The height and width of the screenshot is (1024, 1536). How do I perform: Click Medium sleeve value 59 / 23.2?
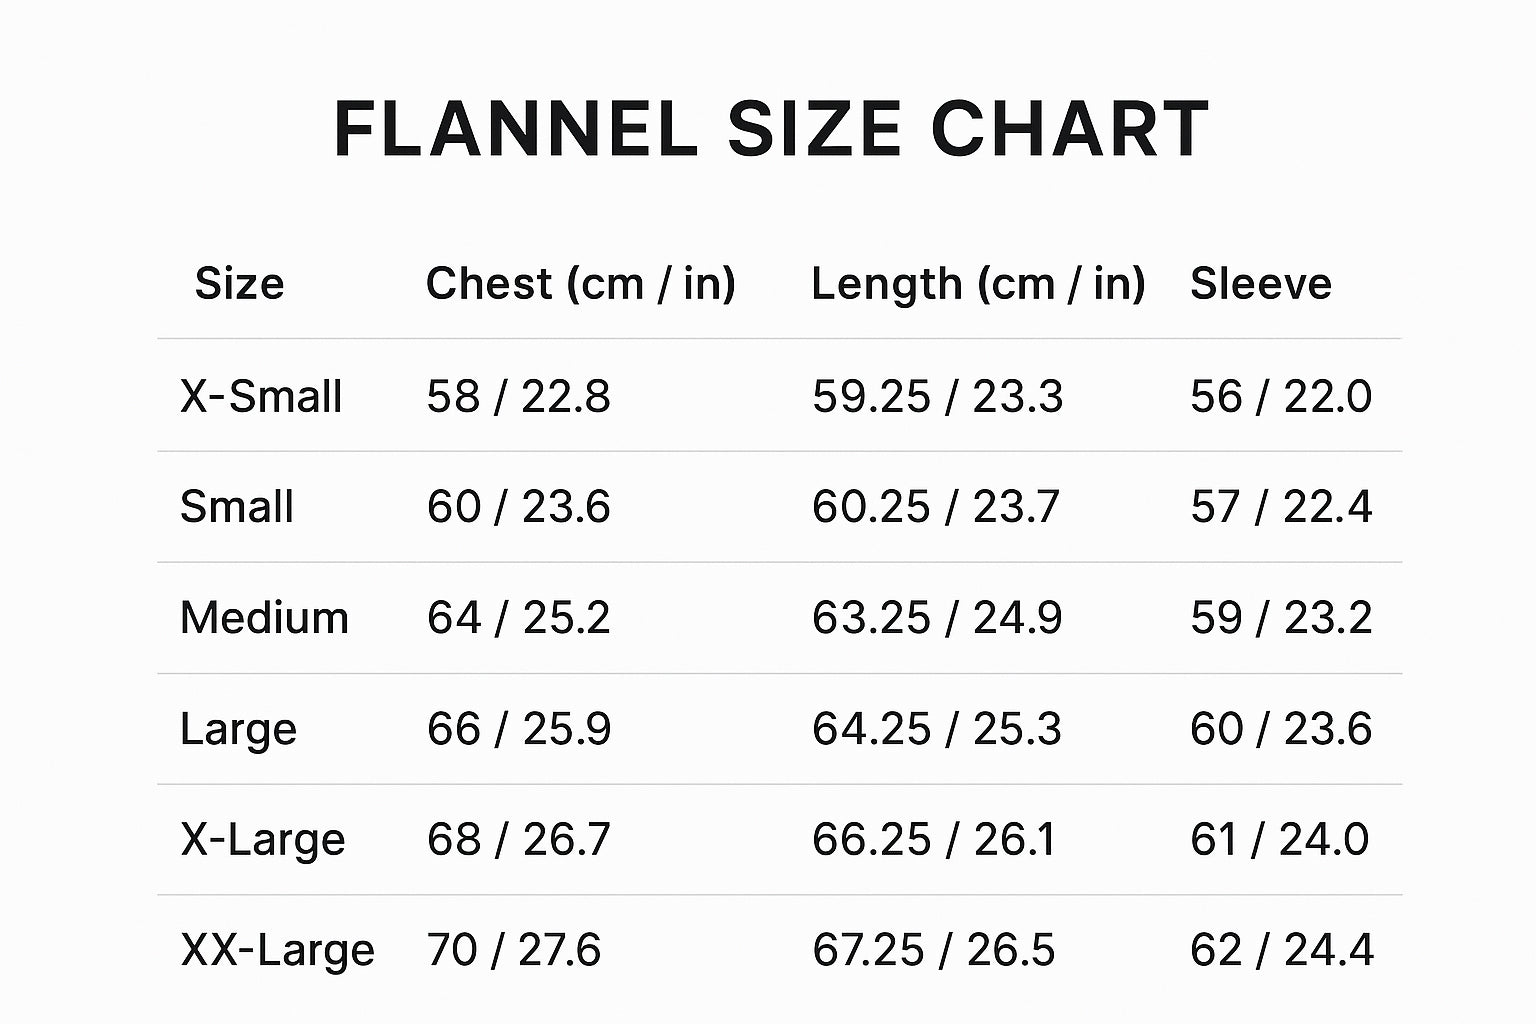[x=1280, y=618]
